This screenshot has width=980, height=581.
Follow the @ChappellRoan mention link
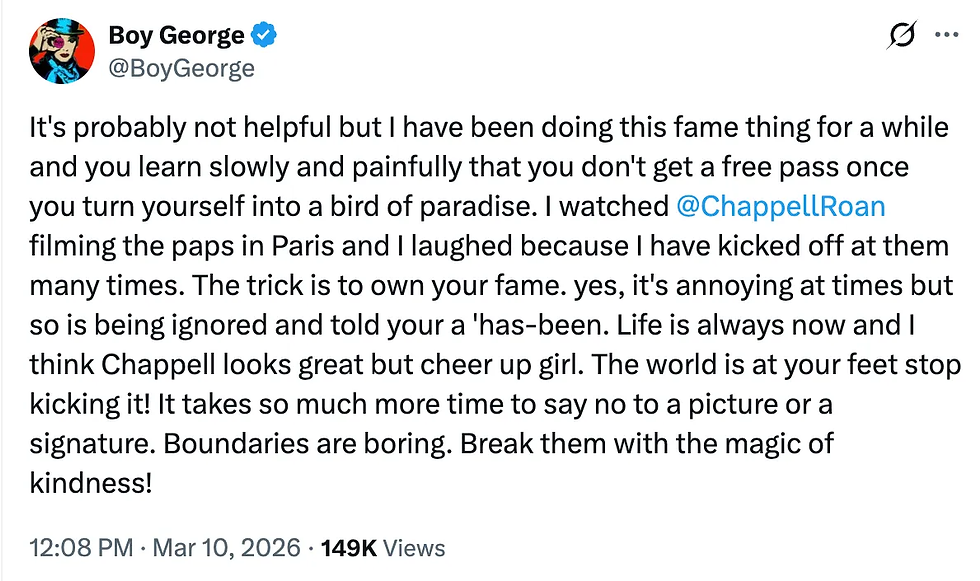coord(780,206)
